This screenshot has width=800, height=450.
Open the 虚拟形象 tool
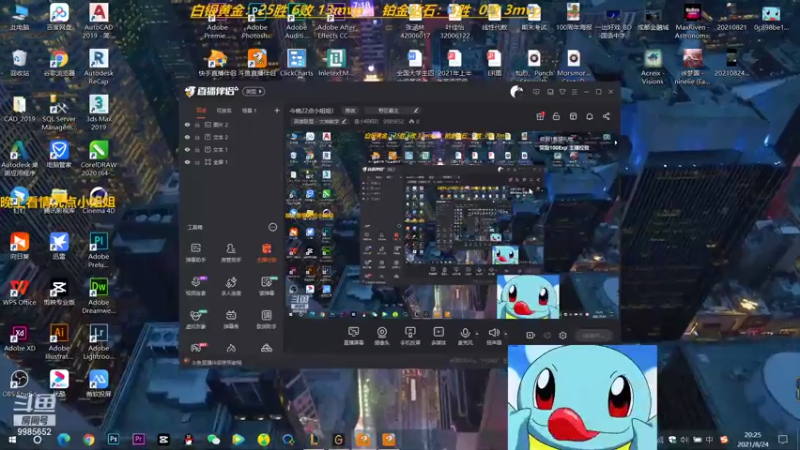(x=195, y=319)
